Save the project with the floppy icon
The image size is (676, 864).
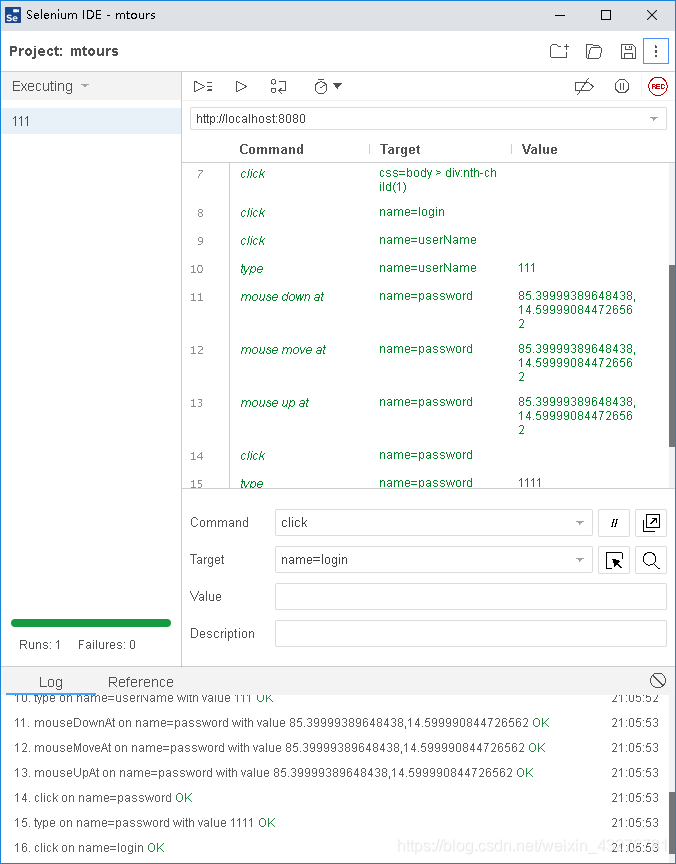click(628, 51)
